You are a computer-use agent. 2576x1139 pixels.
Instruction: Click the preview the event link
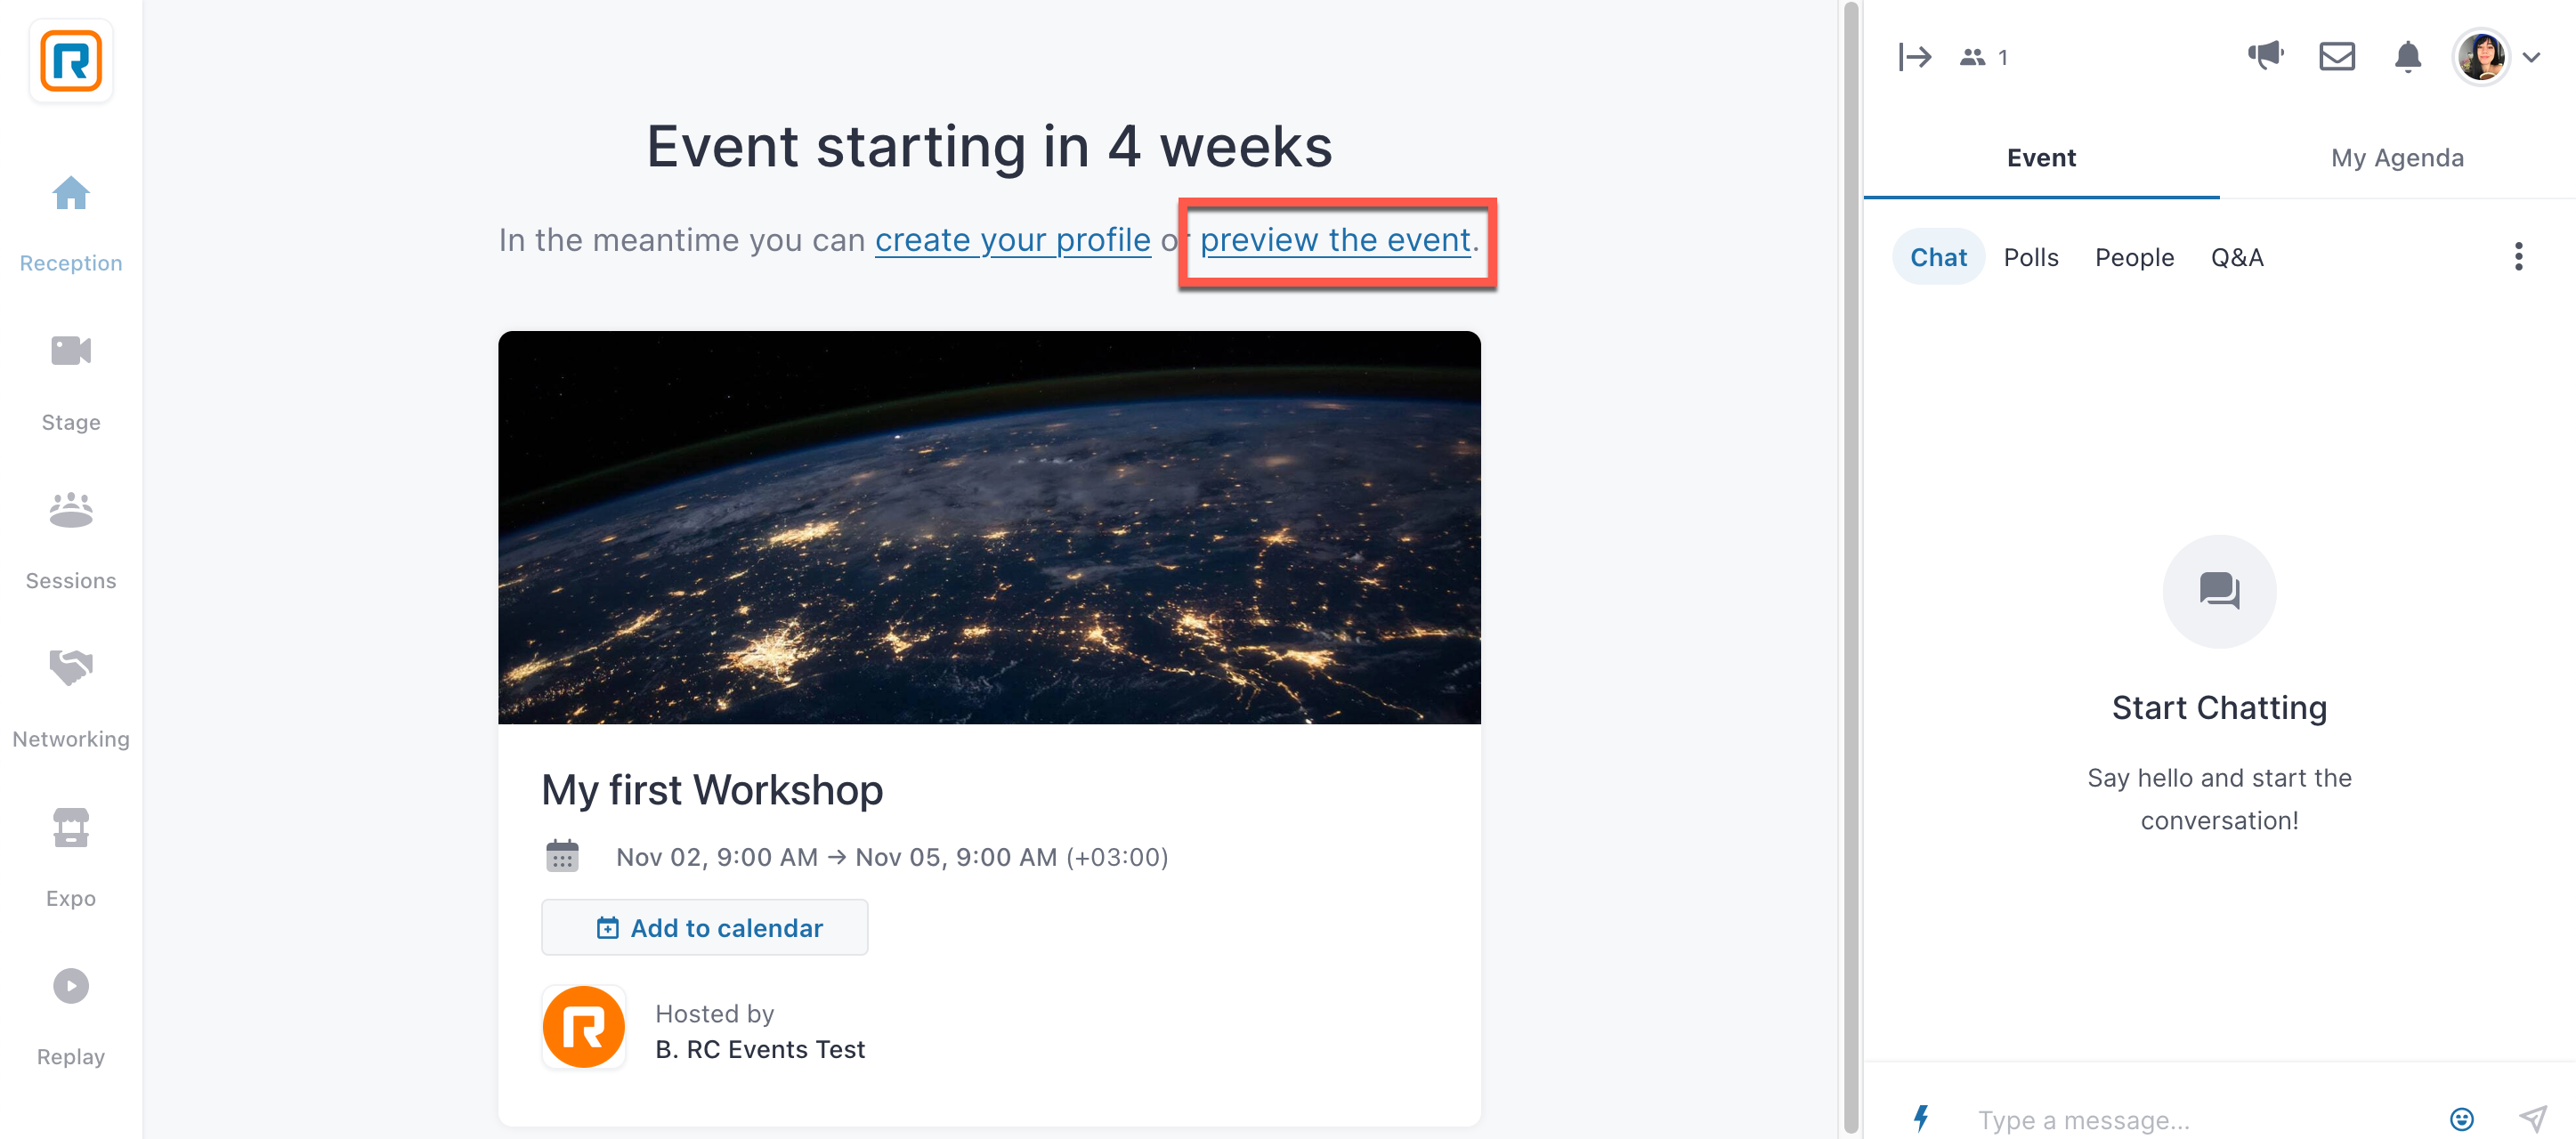pyautogui.click(x=1335, y=240)
